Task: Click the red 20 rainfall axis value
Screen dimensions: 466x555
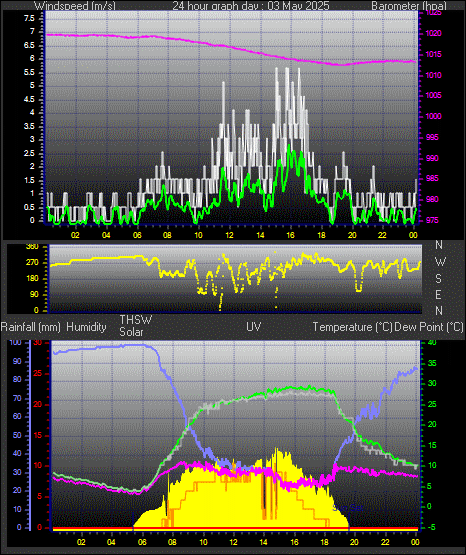Action: coord(38,404)
